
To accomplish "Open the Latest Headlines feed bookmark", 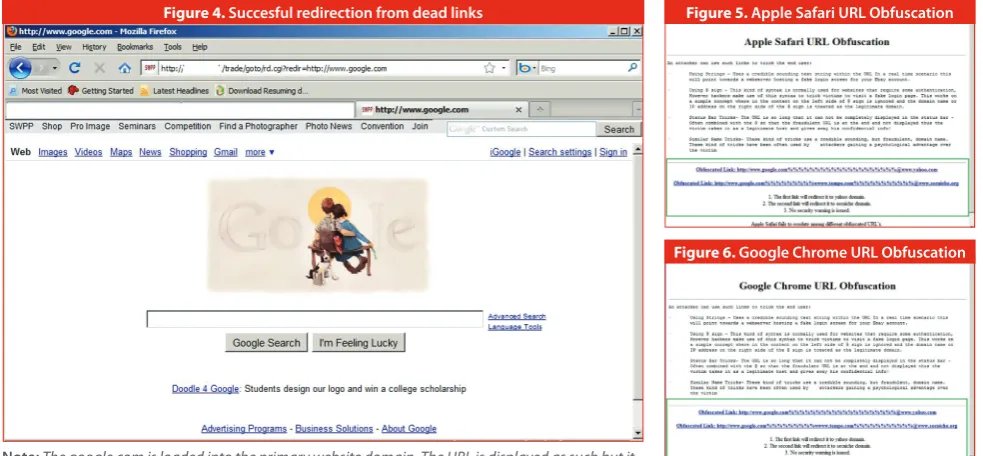I will [174, 90].
